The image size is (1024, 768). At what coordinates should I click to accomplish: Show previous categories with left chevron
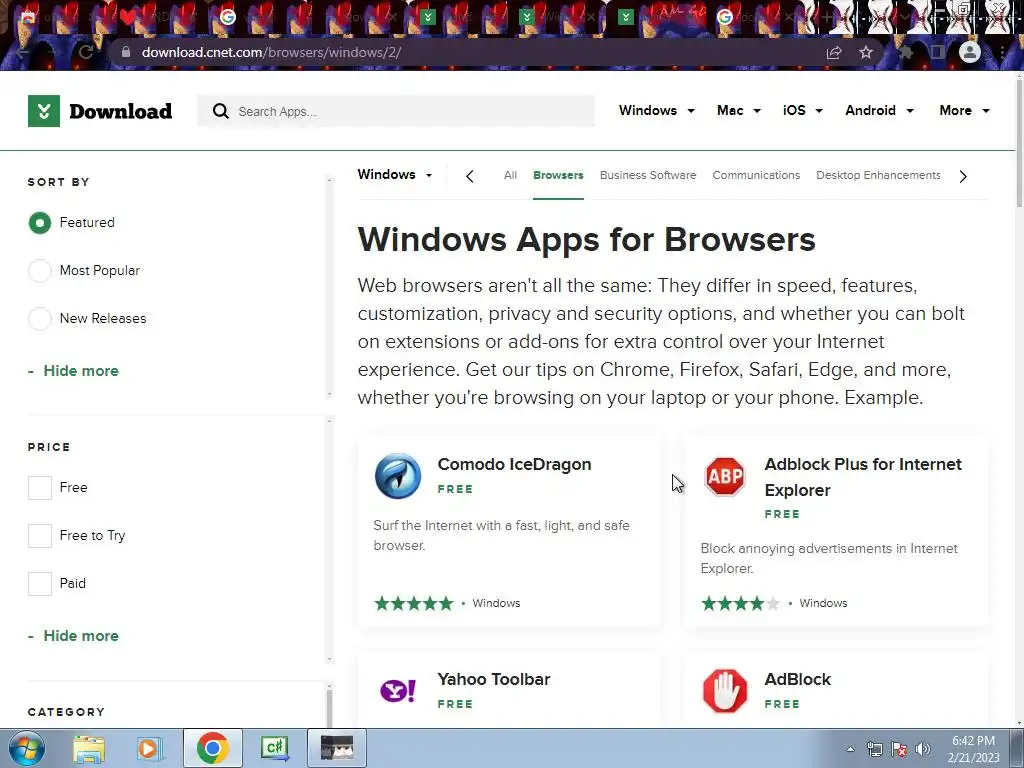tap(470, 176)
